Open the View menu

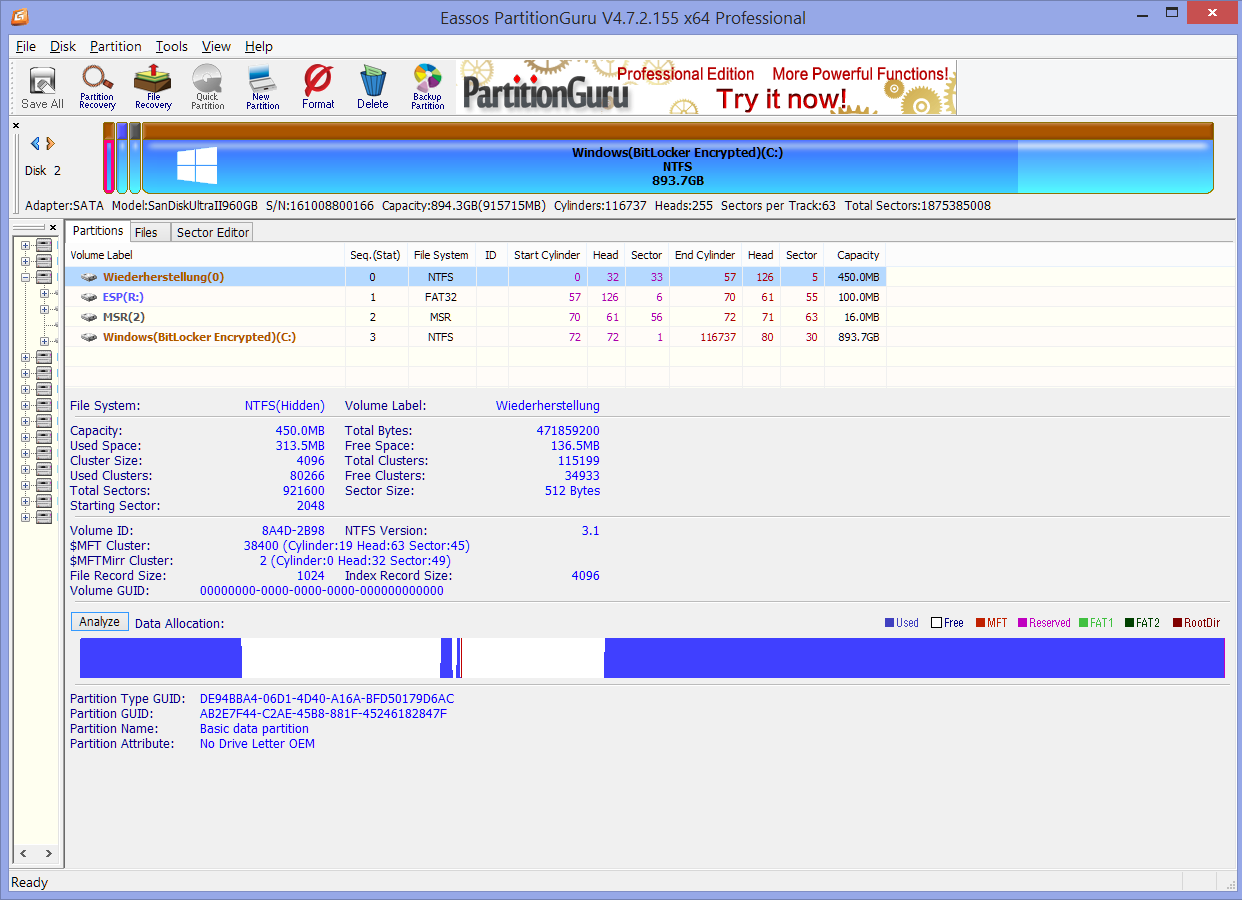coord(216,46)
